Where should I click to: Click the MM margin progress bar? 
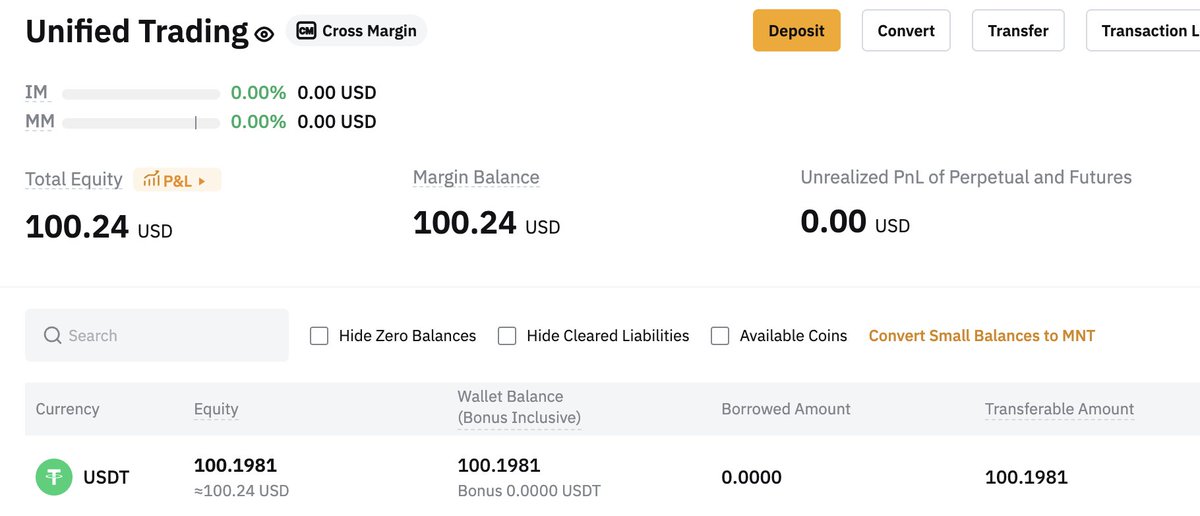click(141, 122)
